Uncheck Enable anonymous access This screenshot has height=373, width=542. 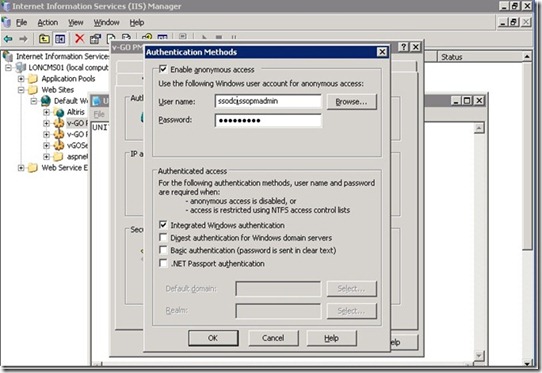[x=163, y=69]
